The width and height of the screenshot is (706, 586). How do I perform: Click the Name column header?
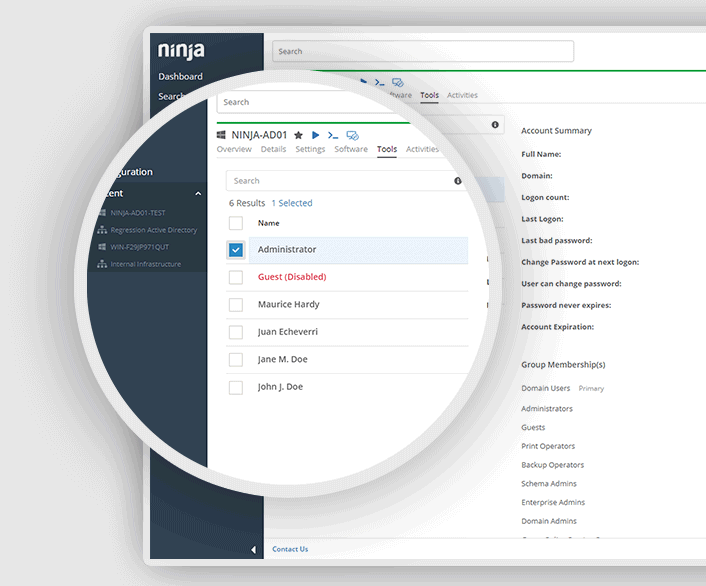coord(268,223)
